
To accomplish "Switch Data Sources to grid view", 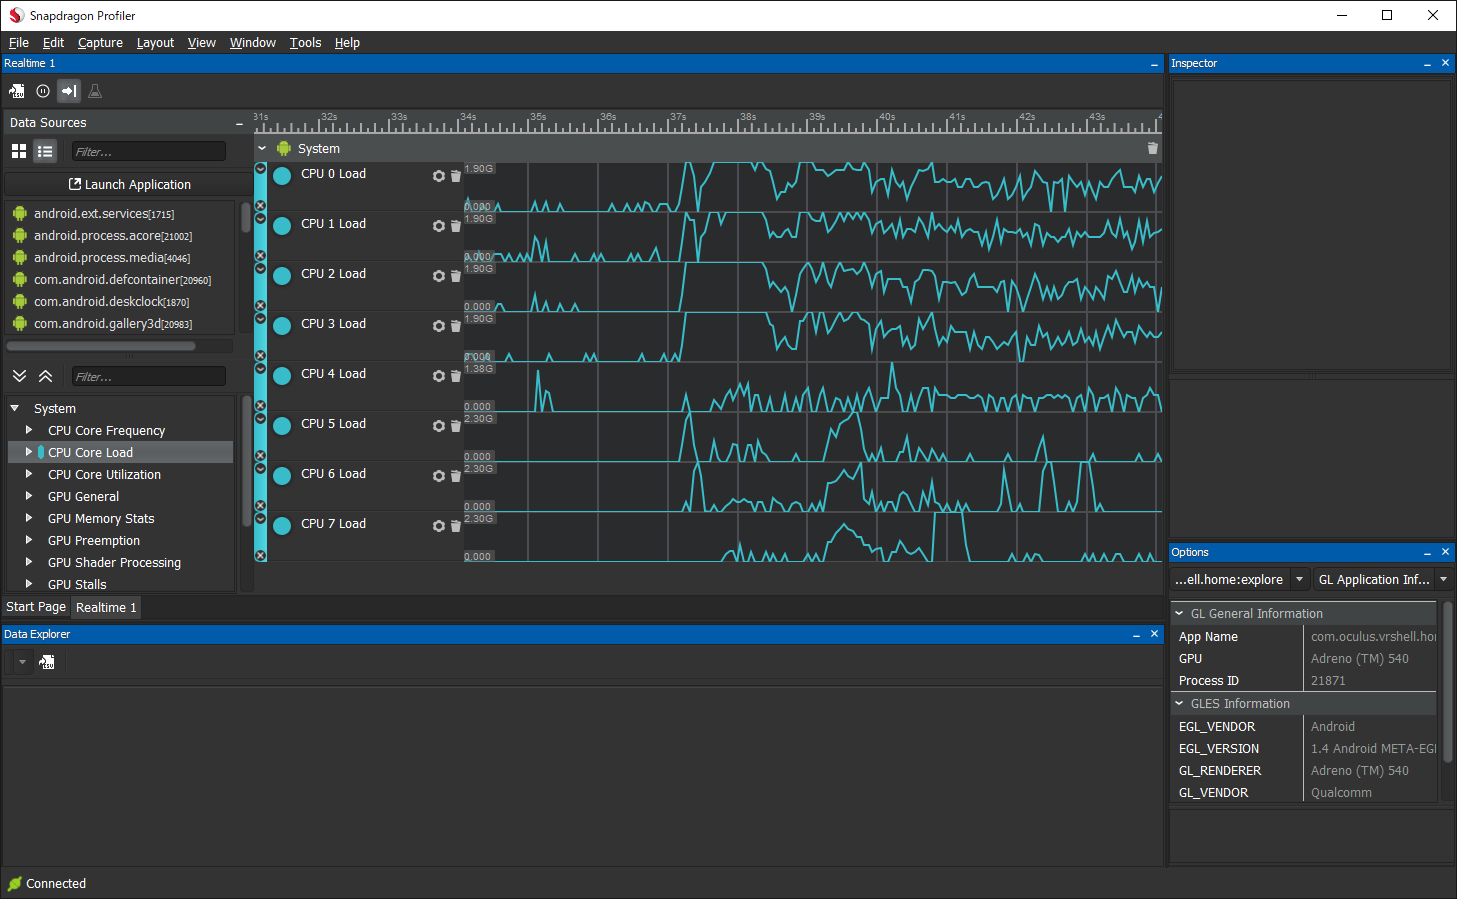I will (19, 151).
